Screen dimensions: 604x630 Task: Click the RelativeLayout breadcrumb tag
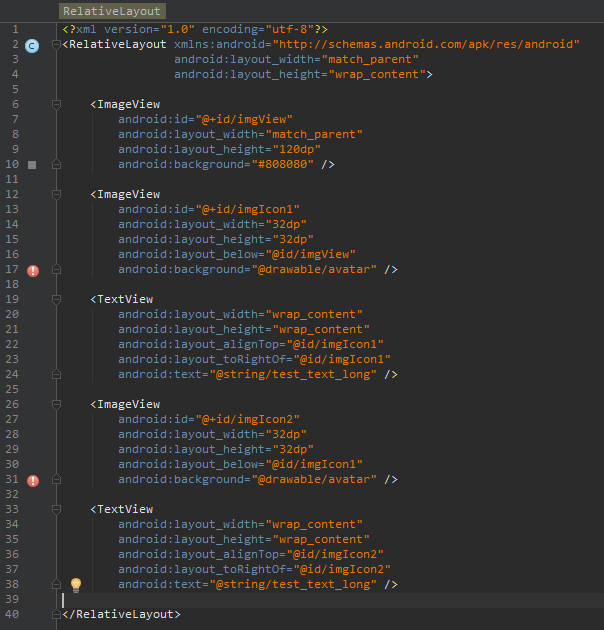pos(112,11)
